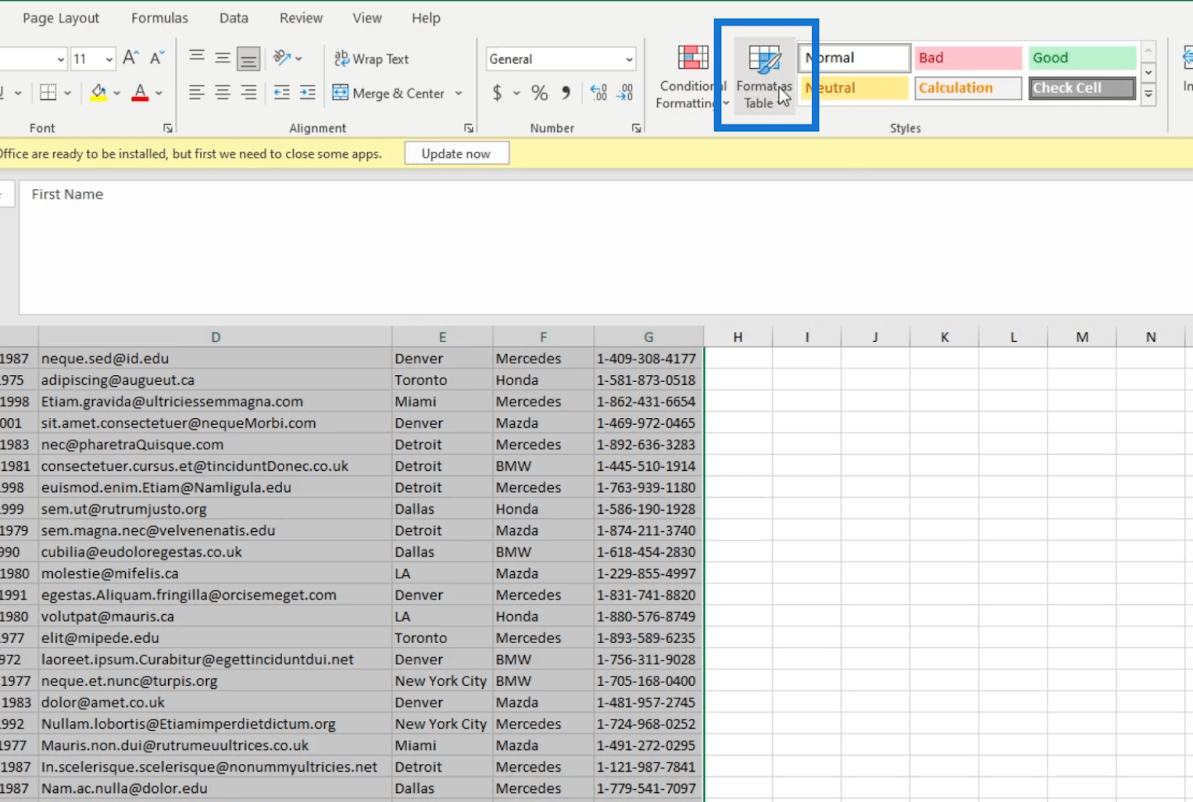Open the General number format dropdown

[x=628, y=59]
